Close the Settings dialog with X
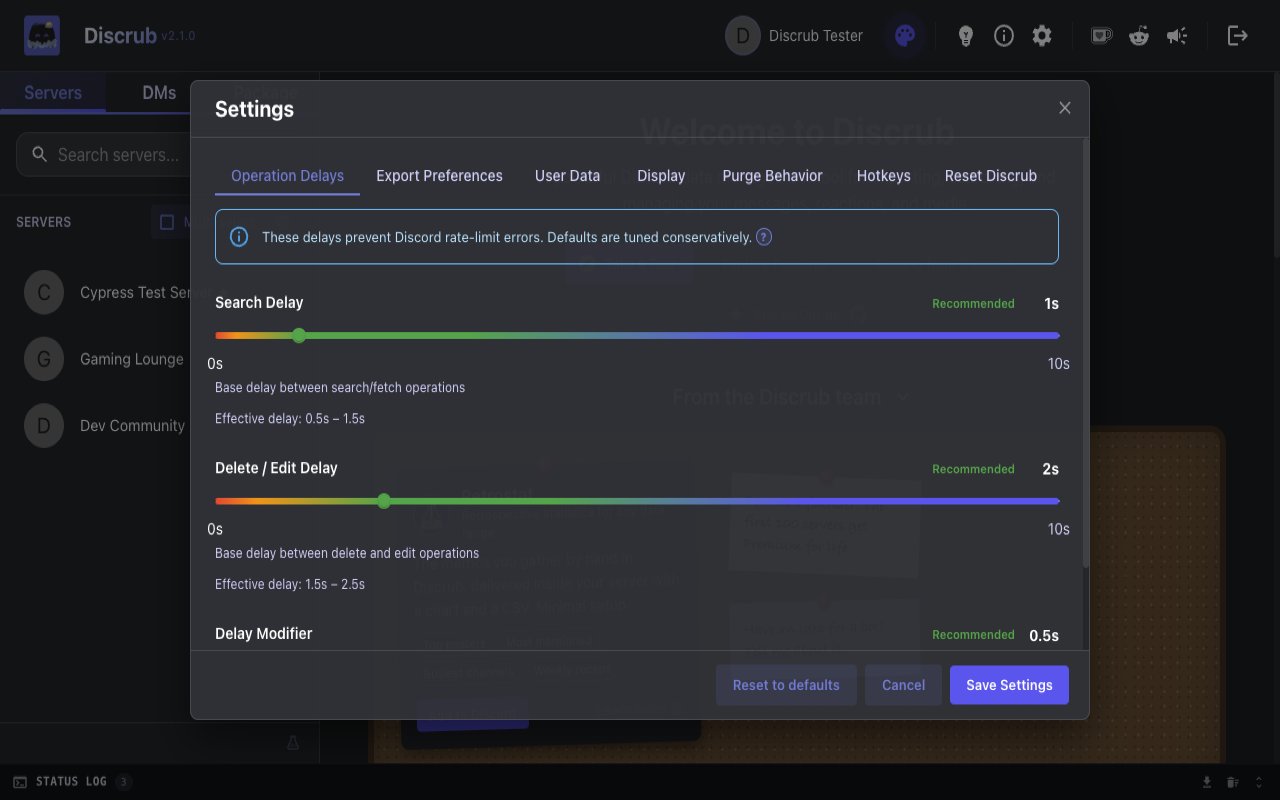This screenshot has height=800, width=1280. click(x=1065, y=108)
